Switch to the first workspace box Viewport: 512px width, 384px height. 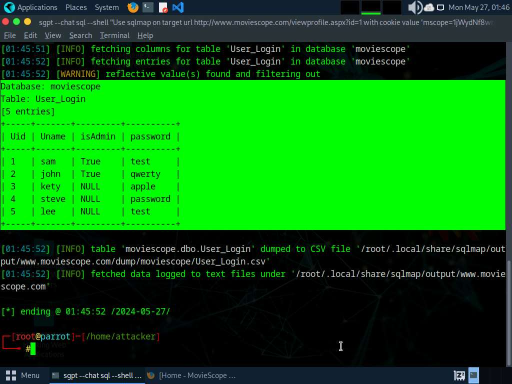350,7
